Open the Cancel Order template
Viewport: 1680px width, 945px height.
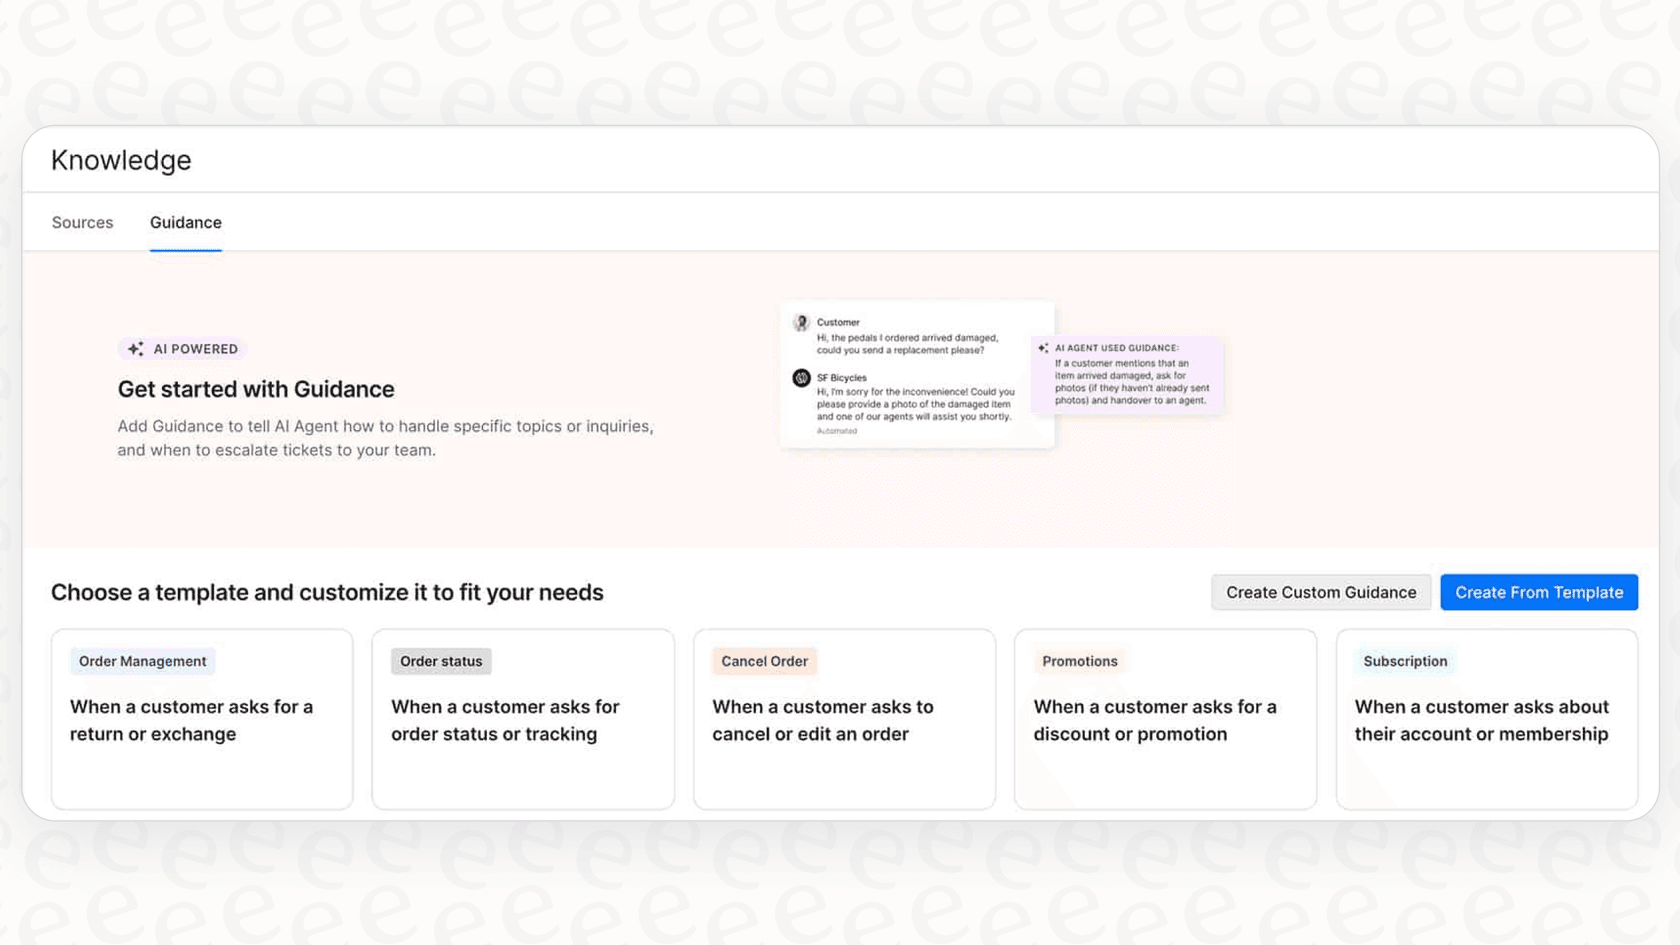click(844, 719)
